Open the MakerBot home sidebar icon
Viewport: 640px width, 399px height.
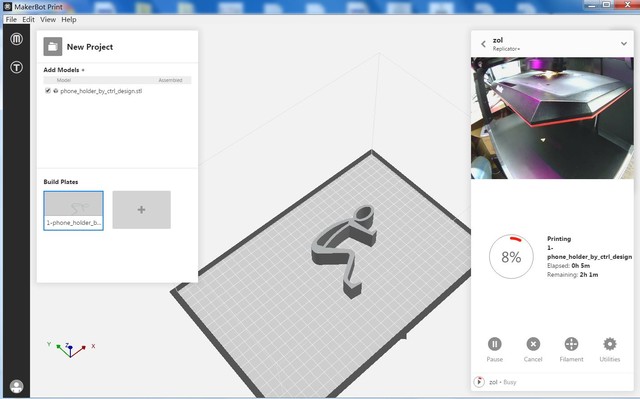[16, 39]
